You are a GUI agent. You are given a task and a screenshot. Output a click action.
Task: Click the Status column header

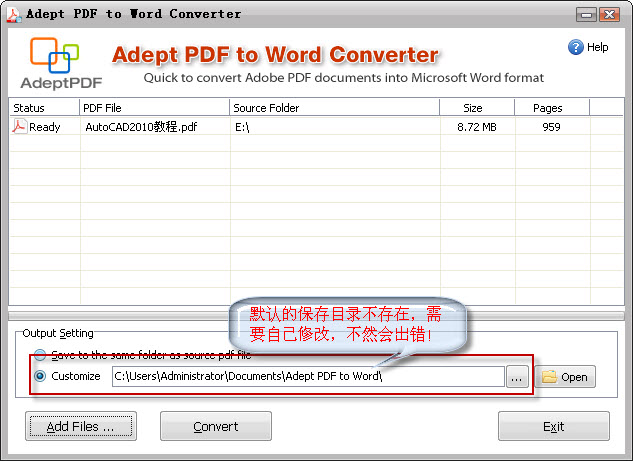point(44,108)
